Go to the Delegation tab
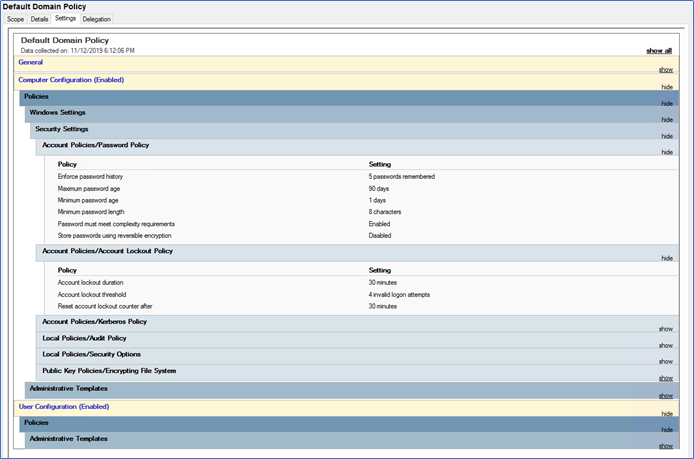The width and height of the screenshot is (694, 459). pos(97,19)
